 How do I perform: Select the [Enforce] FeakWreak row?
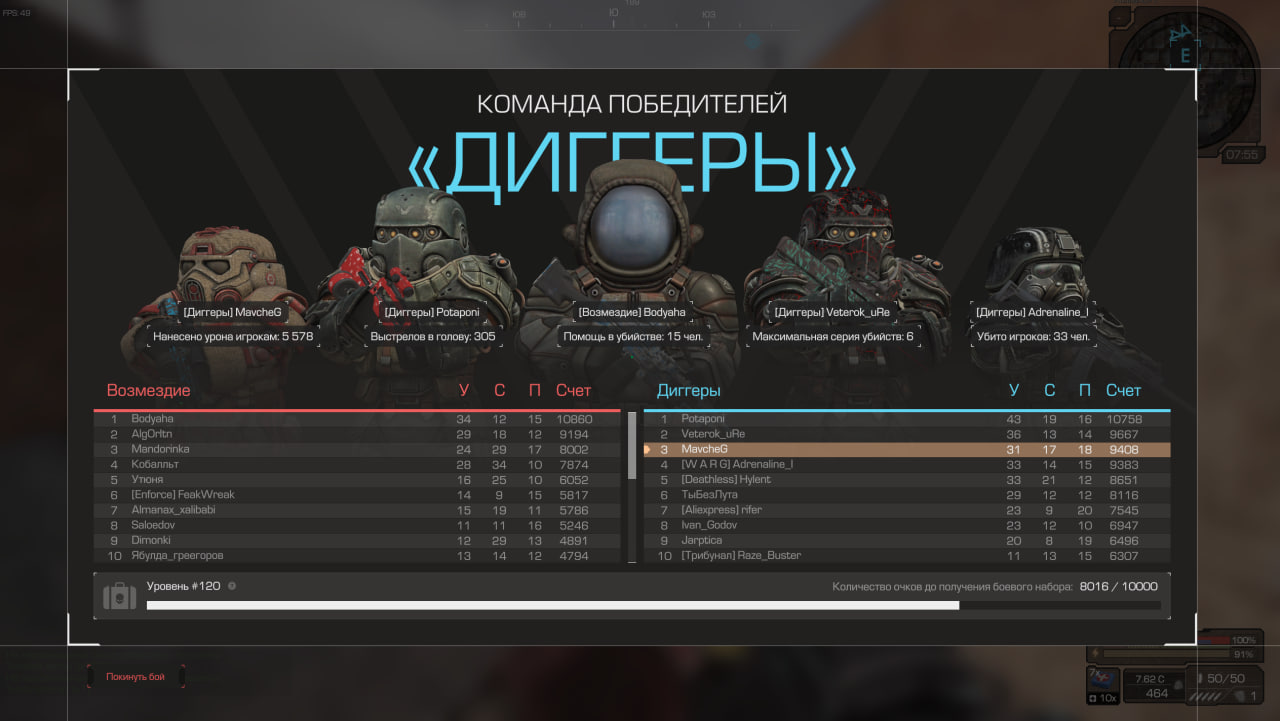[x=357, y=495]
